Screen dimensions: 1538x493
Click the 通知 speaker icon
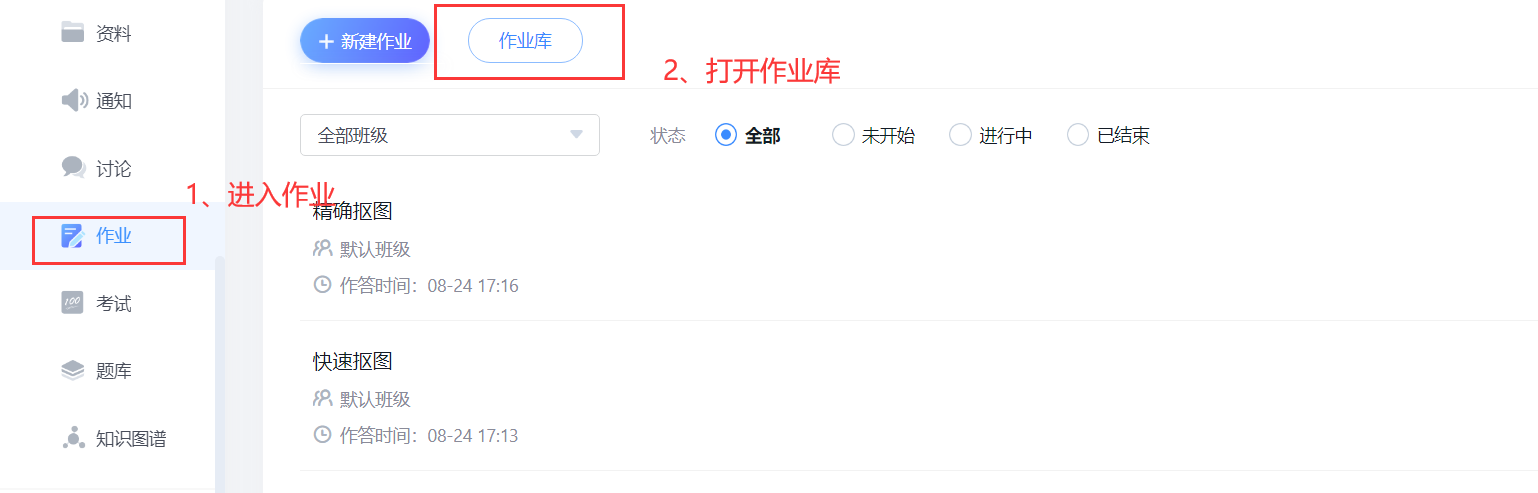click(75, 100)
